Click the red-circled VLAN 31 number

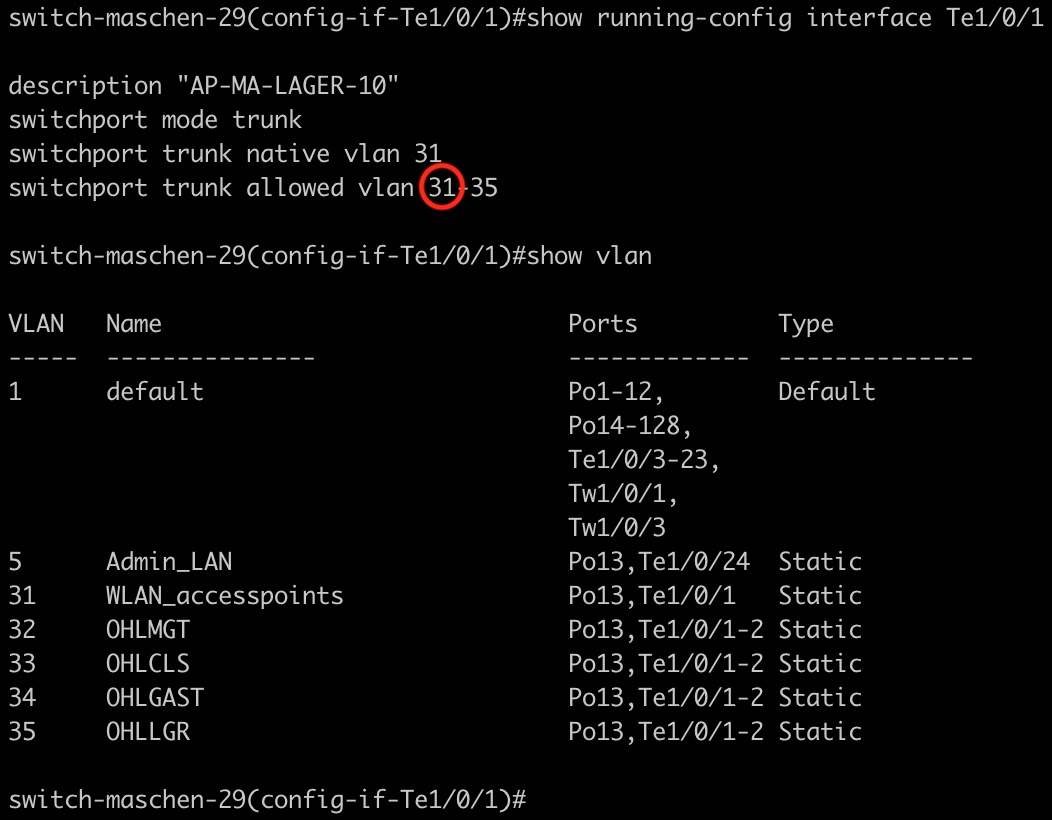coord(442,188)
